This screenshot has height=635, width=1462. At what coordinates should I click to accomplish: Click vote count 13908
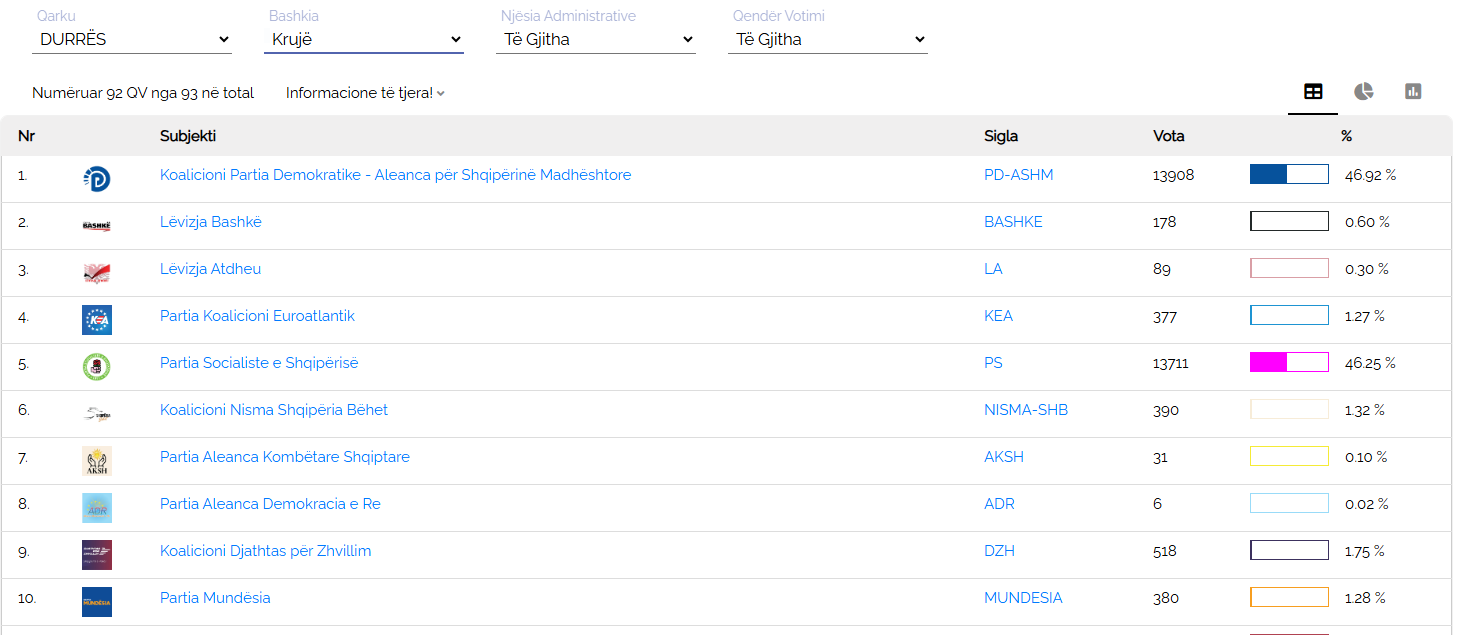pyautogui.click(x=1174, y=175)
